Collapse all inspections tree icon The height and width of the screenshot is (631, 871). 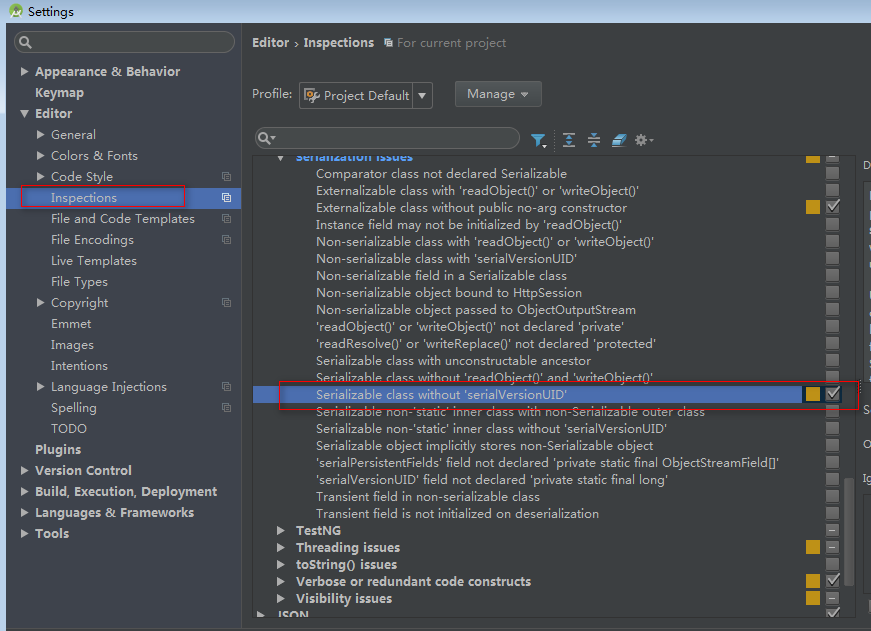tap(594, 140)
